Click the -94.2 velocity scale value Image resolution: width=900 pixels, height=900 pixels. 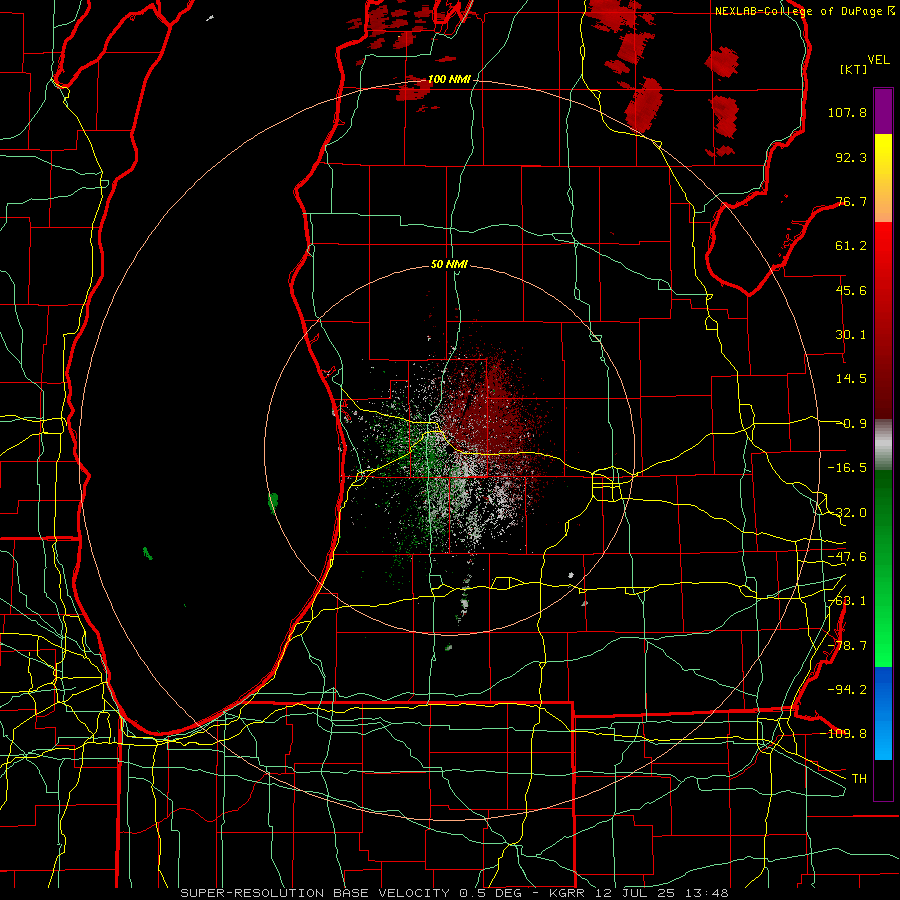(x=847, y=690)
